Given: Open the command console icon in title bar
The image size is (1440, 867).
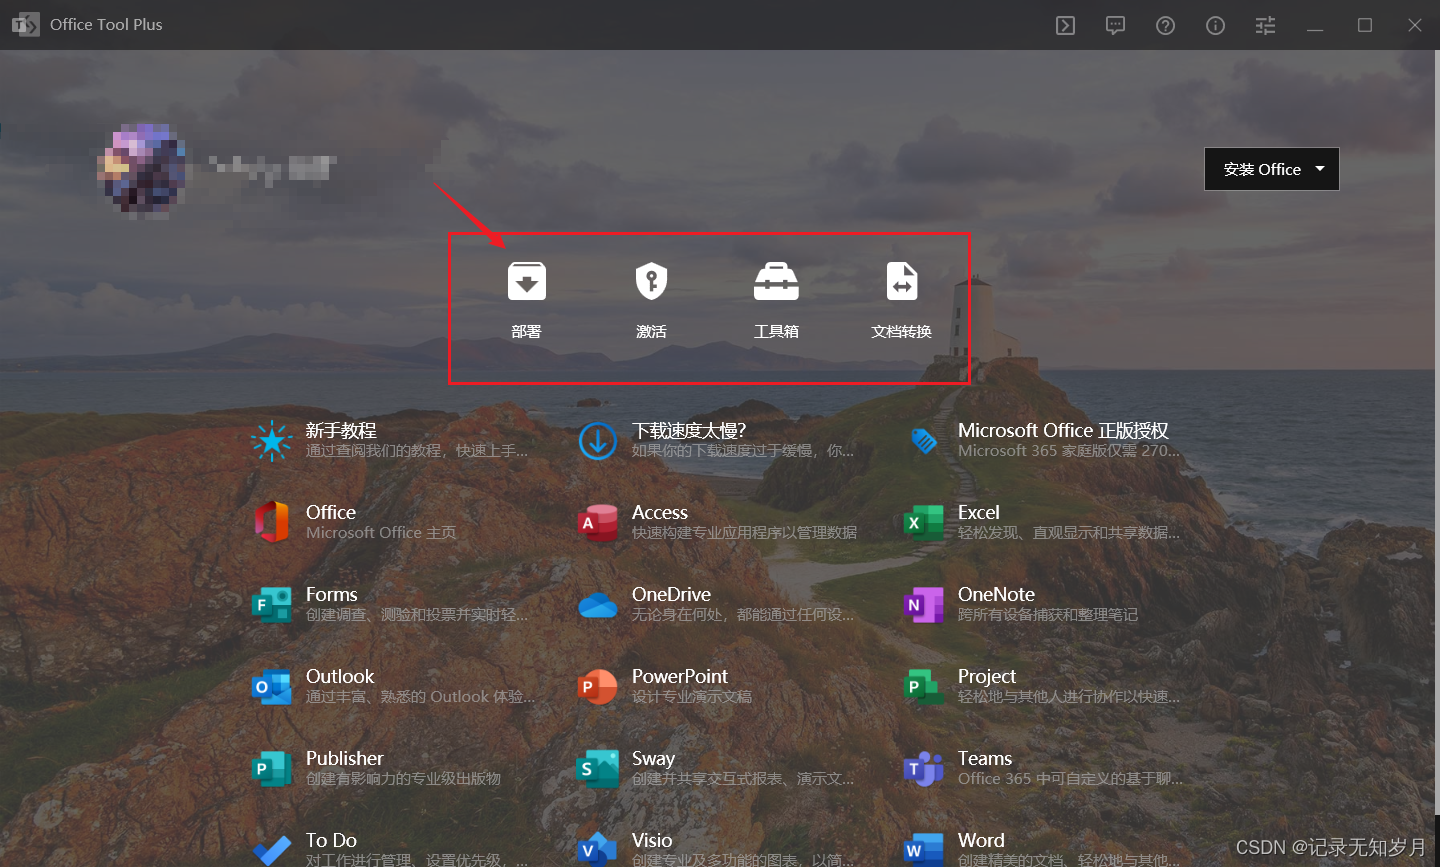Looking at the screenshot, I should coord(1066,25).
